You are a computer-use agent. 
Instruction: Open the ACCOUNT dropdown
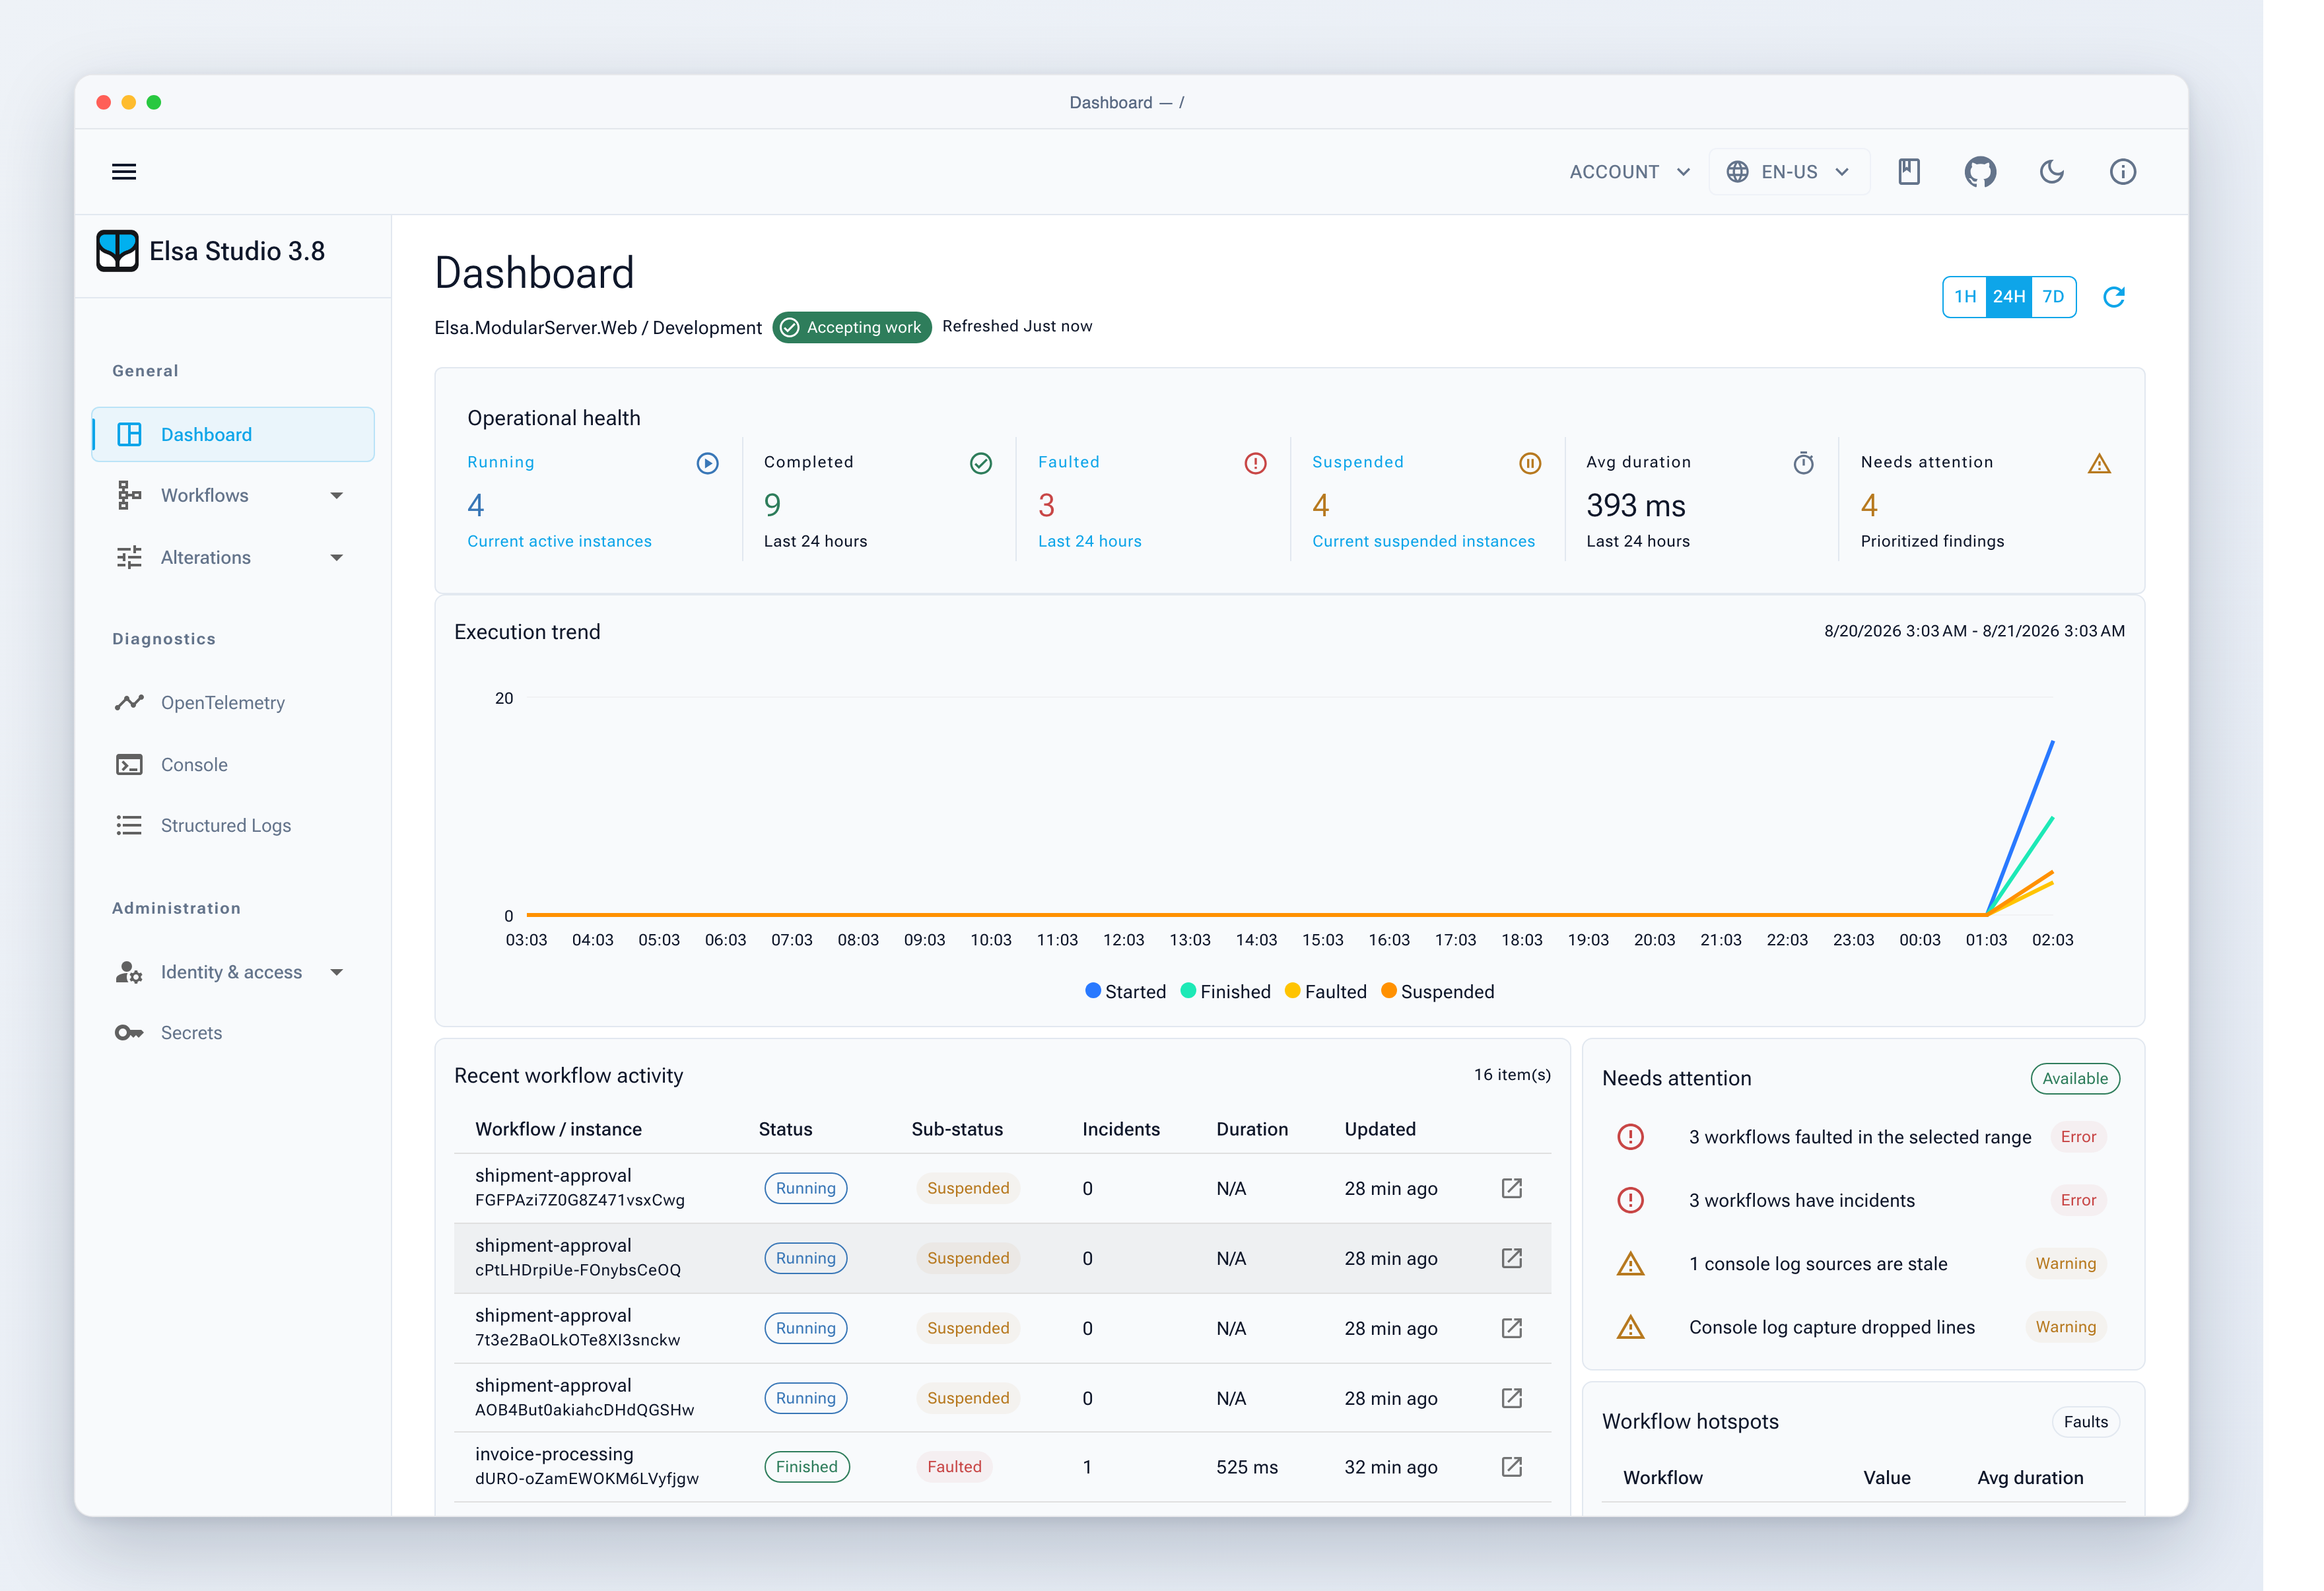[1629, 172]
